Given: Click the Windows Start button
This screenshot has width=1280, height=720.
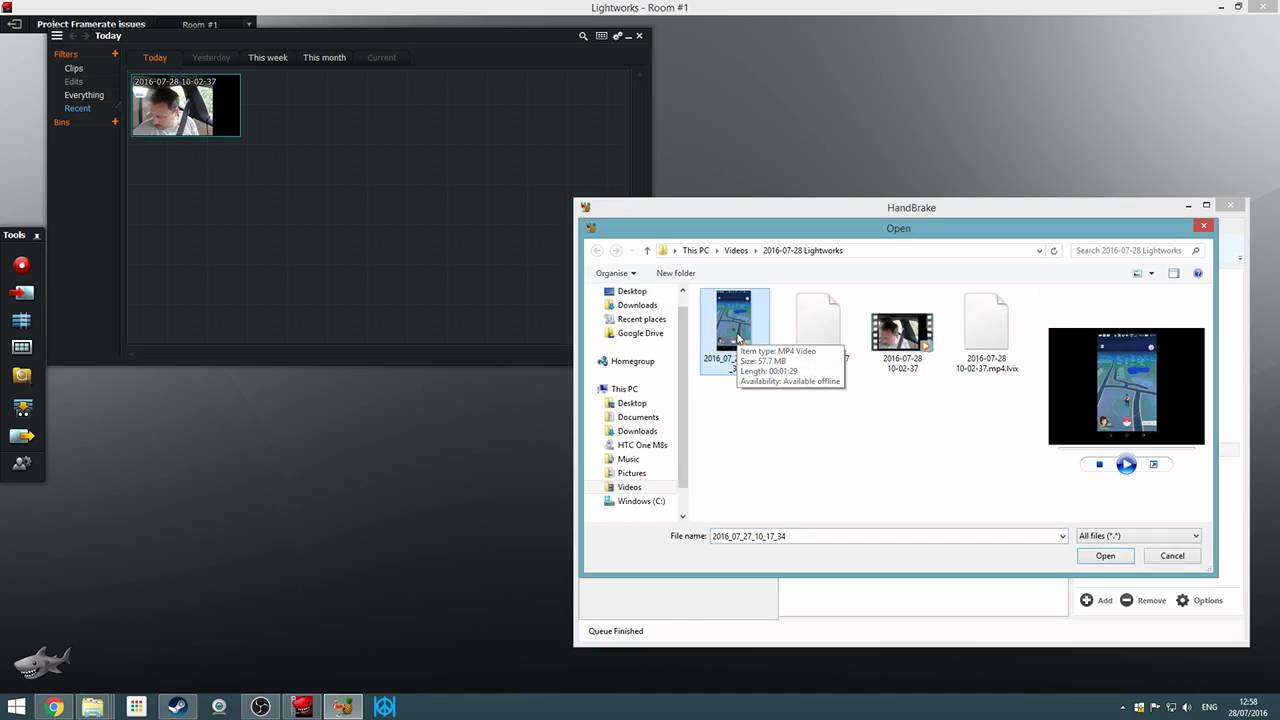Looking at the screenshot, I should pos(16,707).
